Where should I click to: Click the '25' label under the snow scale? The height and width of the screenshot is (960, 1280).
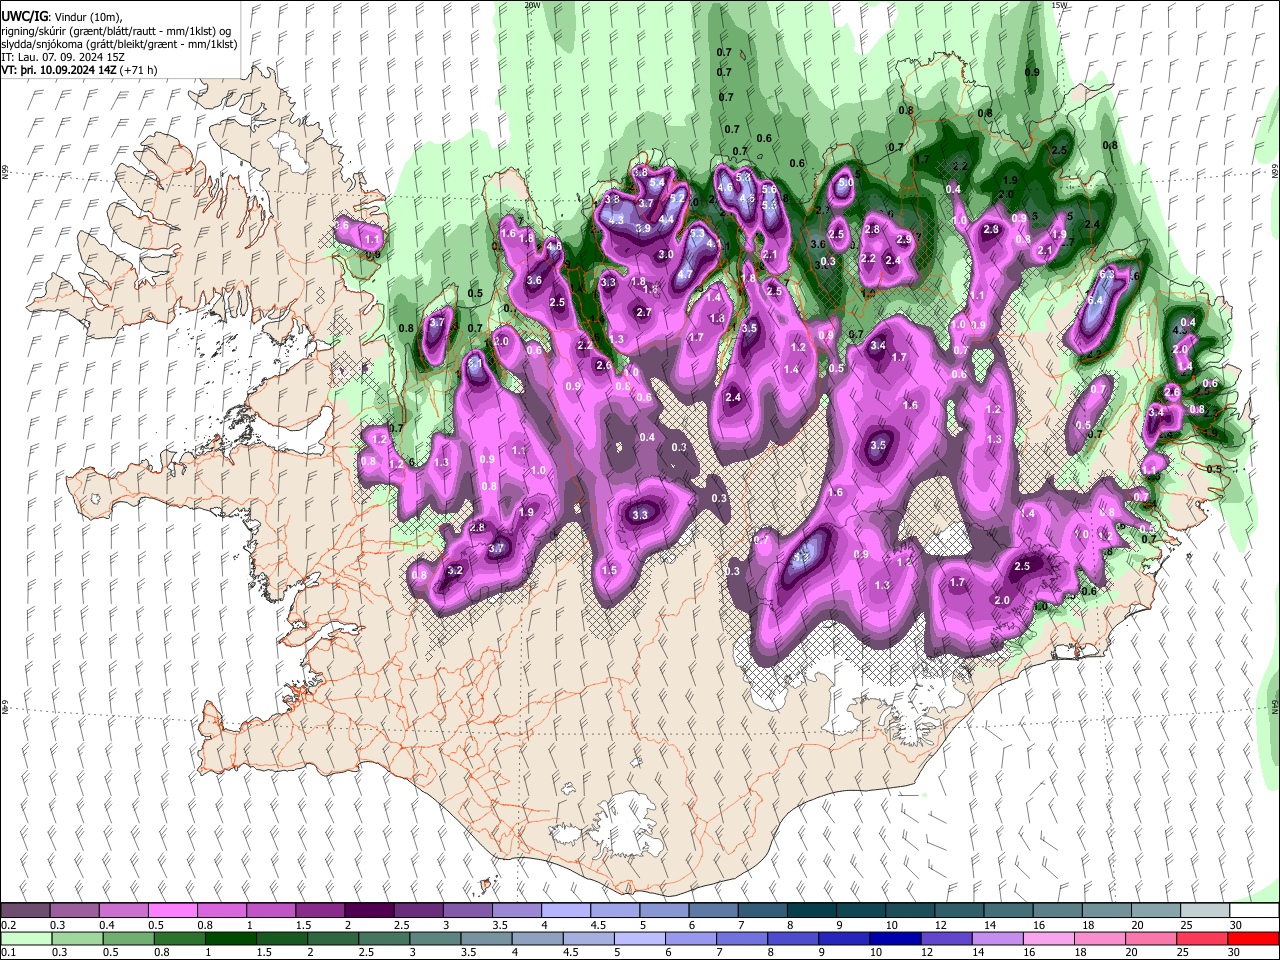(1186, 926)
